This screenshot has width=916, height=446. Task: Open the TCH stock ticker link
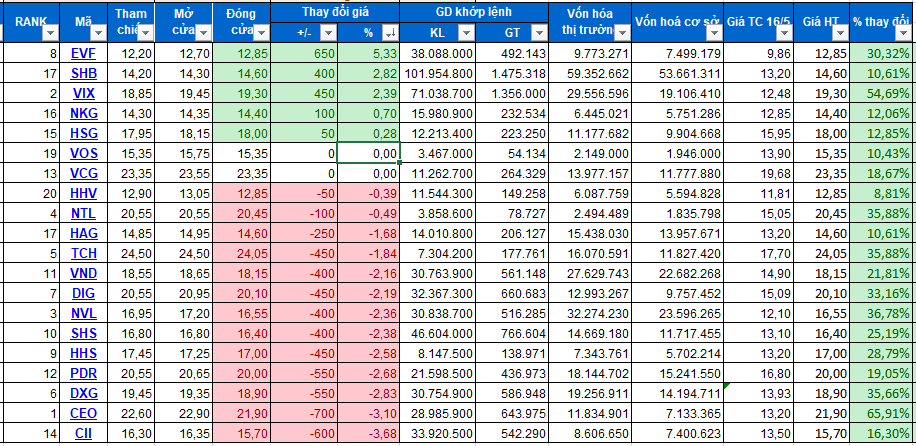pos(84,253)
